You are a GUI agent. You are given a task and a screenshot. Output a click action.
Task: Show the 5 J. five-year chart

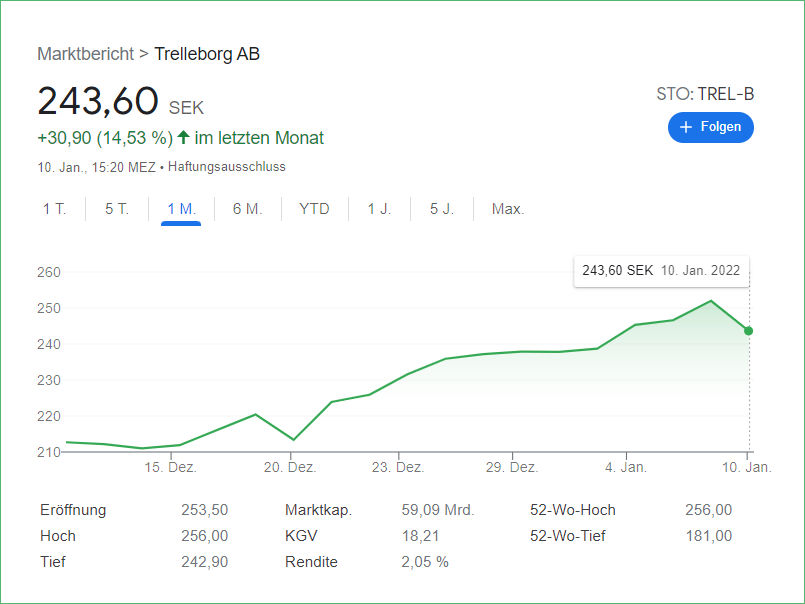pyautogui.click(x=442, y=209)
